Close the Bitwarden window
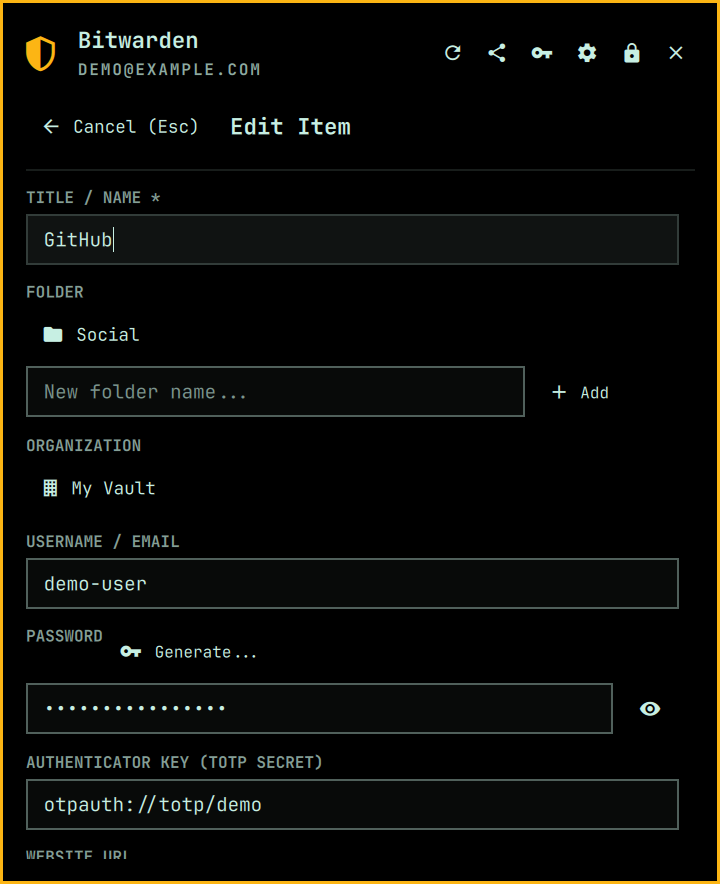Viewport: 720px width, 884px height. pos(676,53)
